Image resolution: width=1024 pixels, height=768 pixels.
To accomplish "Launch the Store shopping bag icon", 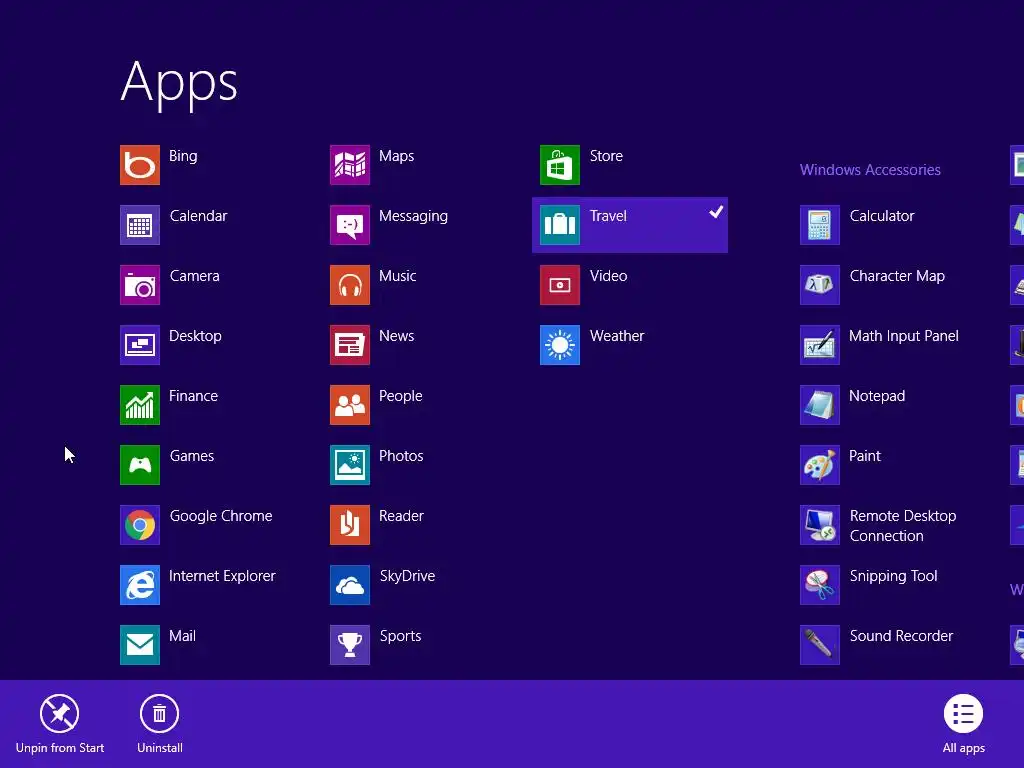I will coord(560,165).
